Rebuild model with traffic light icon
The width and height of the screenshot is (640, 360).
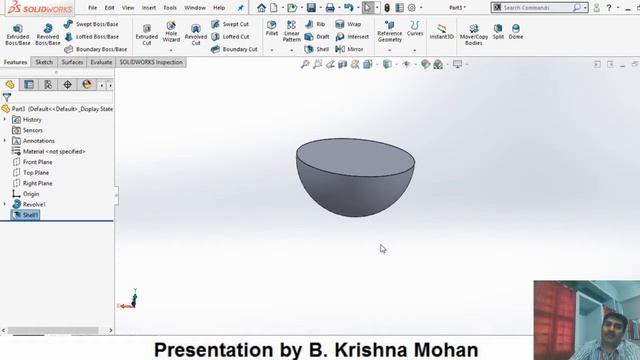point(387,8)
